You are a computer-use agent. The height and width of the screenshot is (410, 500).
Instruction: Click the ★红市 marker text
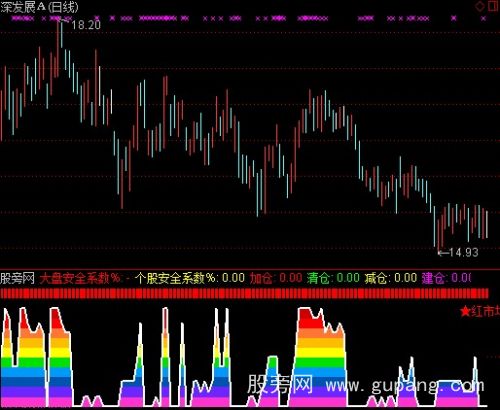coord(479,312)
